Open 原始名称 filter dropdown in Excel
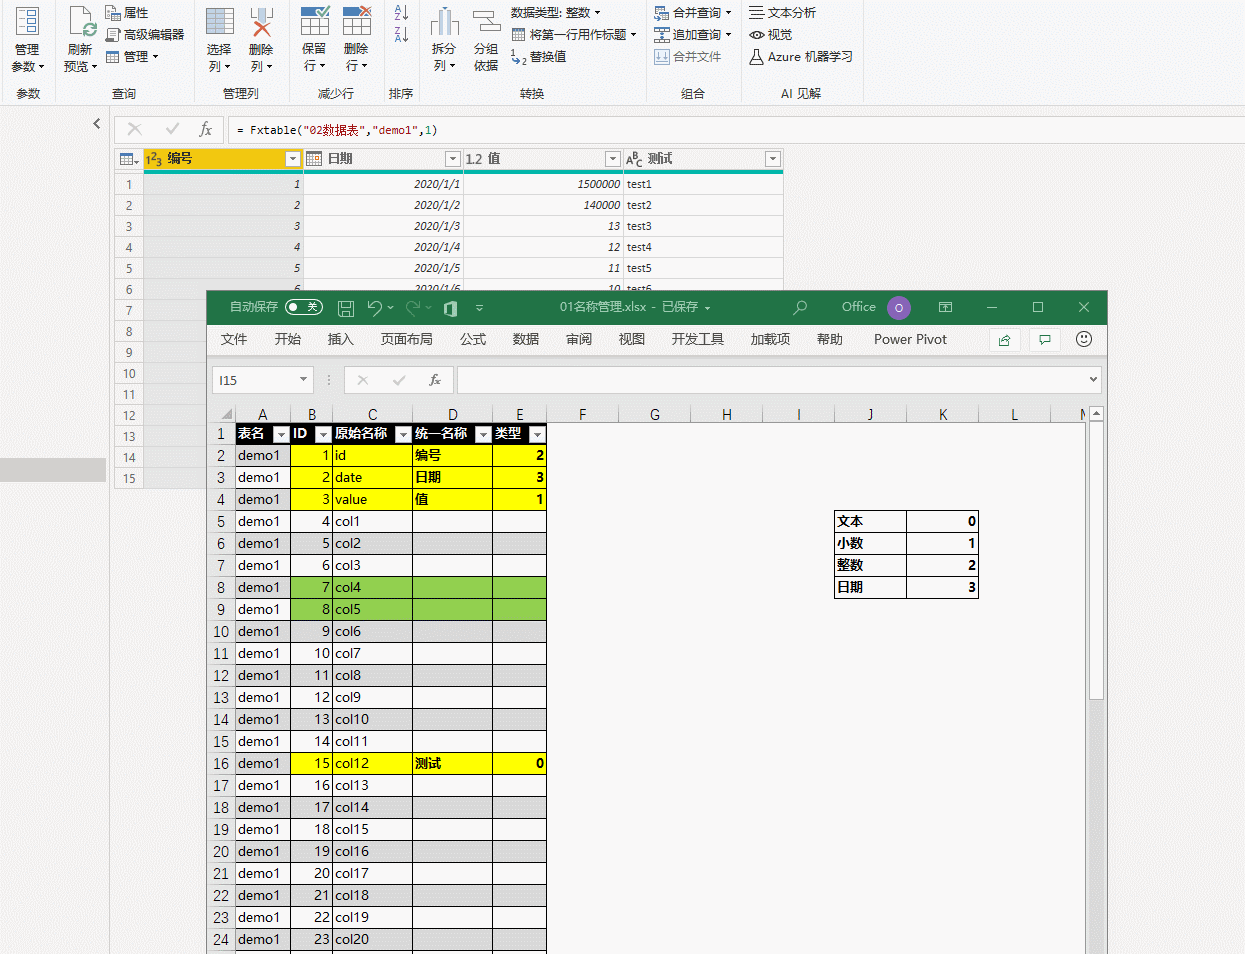Viewport: 1245px width, 954px height. 403,434
